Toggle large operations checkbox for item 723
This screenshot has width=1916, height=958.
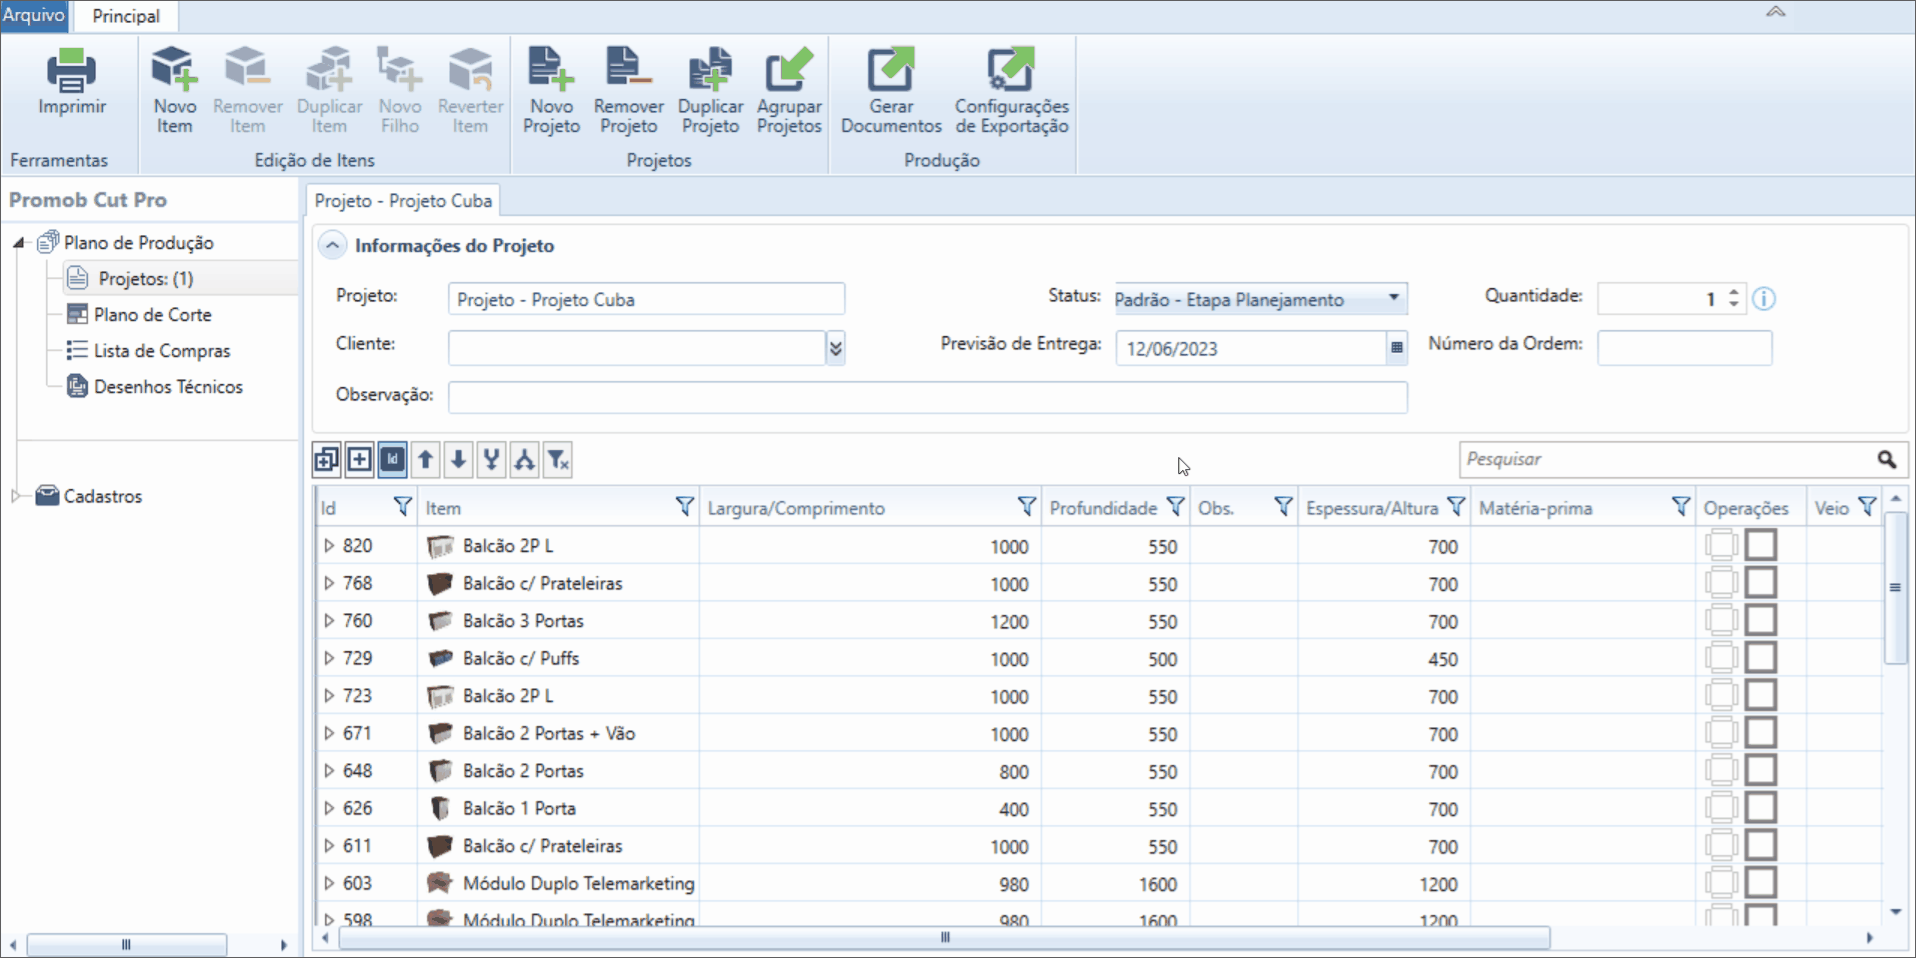tap(1761, 695)
